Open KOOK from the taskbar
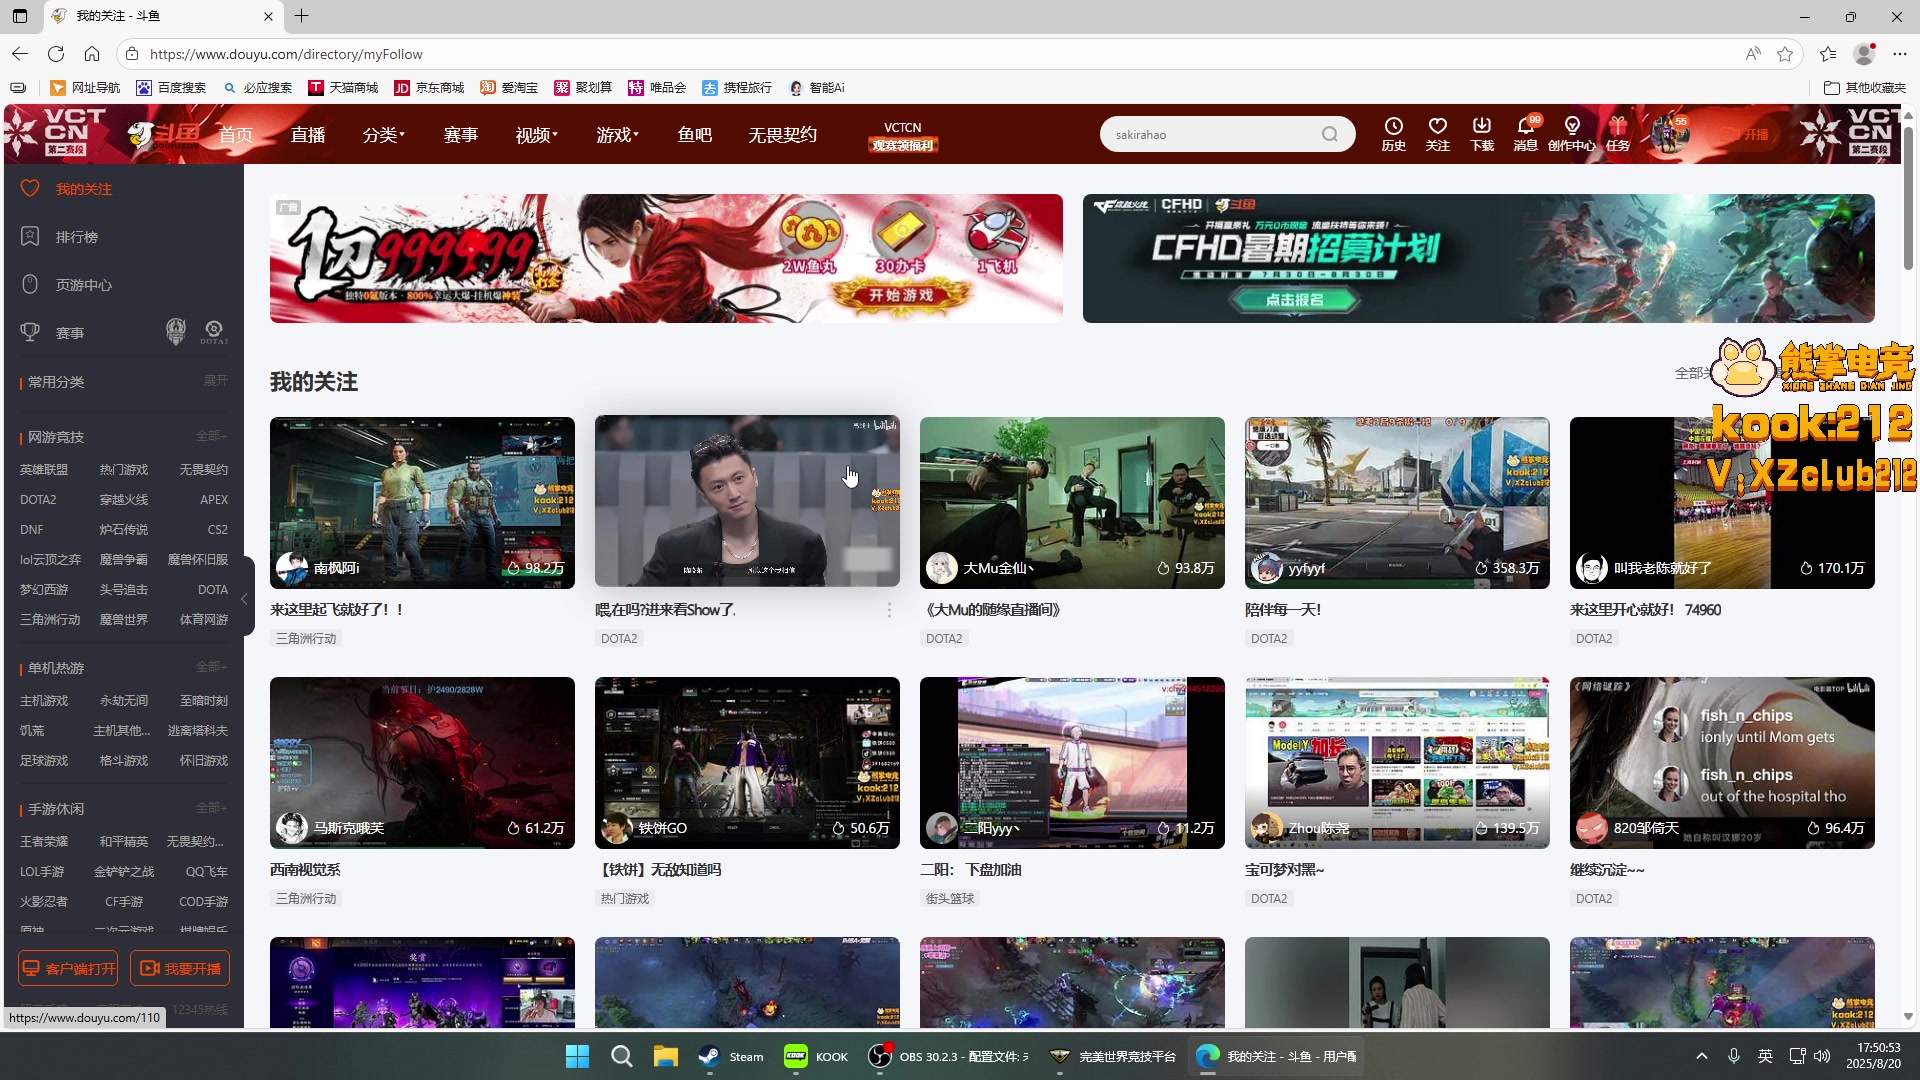The height and width of the screenshot is (1080, 1920). click(x=816, y=1056)
